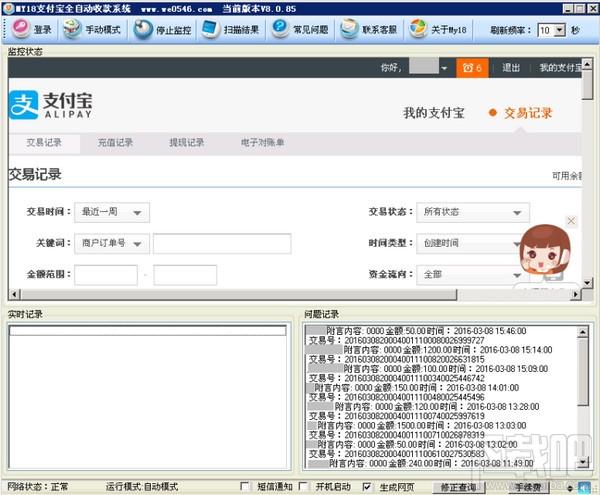The width and height of the screenshot is (600, 495).
Task: Click 问题记录 list scroll-down arrow
Action: pos(582,462)
